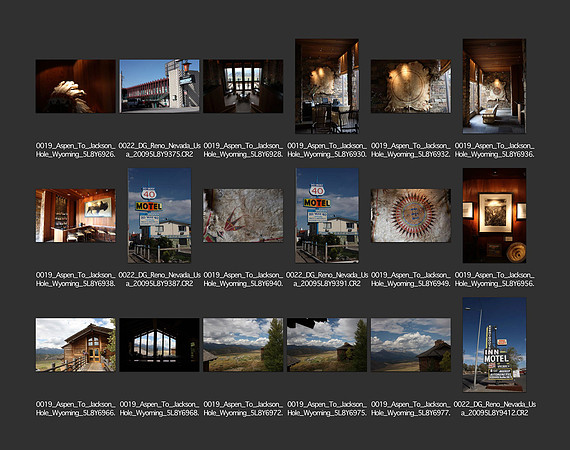Select the red bird tracks hide thumbnail
The height and width of the screenshot is (450, 570).
point(243,216)
